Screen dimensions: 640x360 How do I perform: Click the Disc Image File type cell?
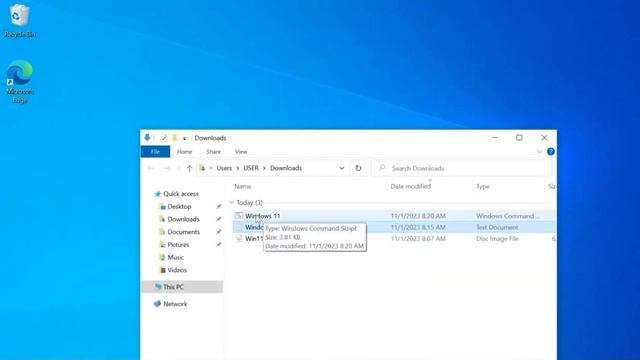497,239
